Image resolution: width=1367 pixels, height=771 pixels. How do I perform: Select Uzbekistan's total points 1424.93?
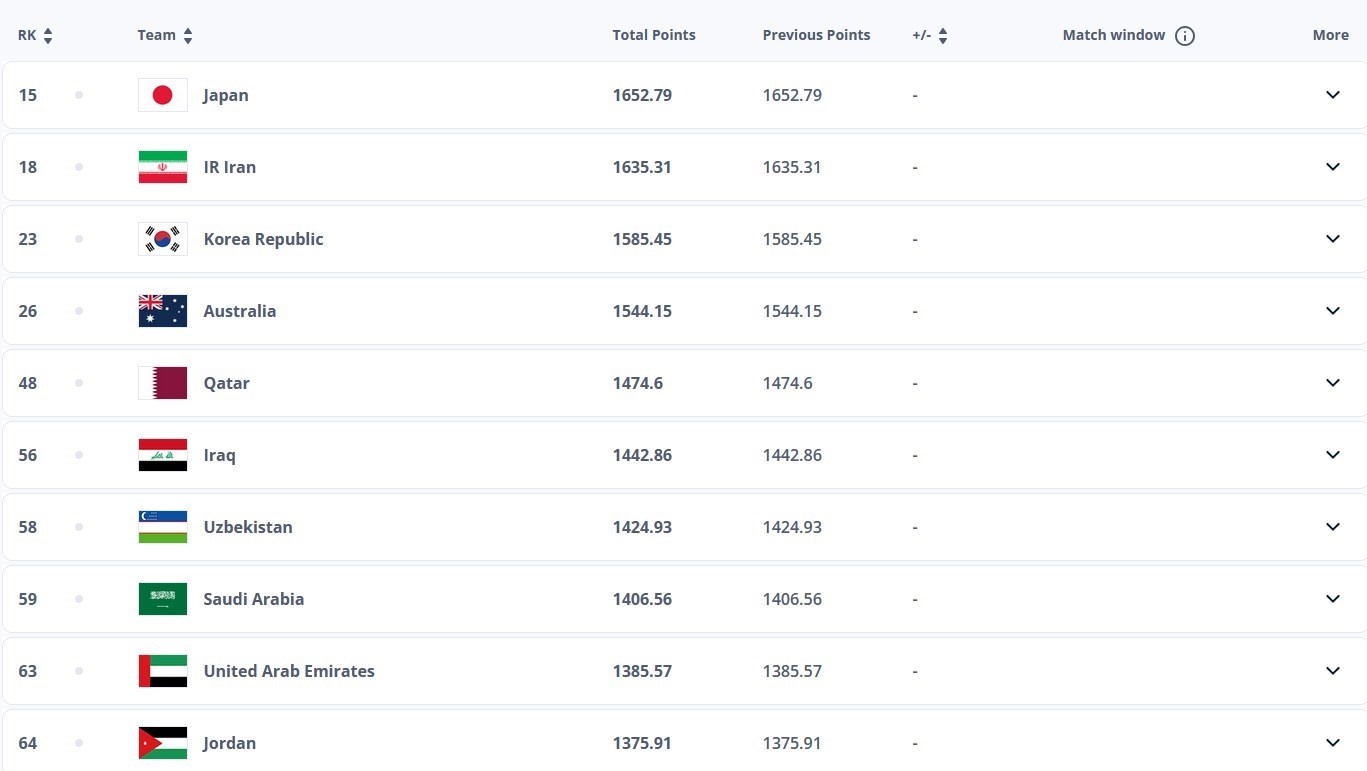[642, 527]
